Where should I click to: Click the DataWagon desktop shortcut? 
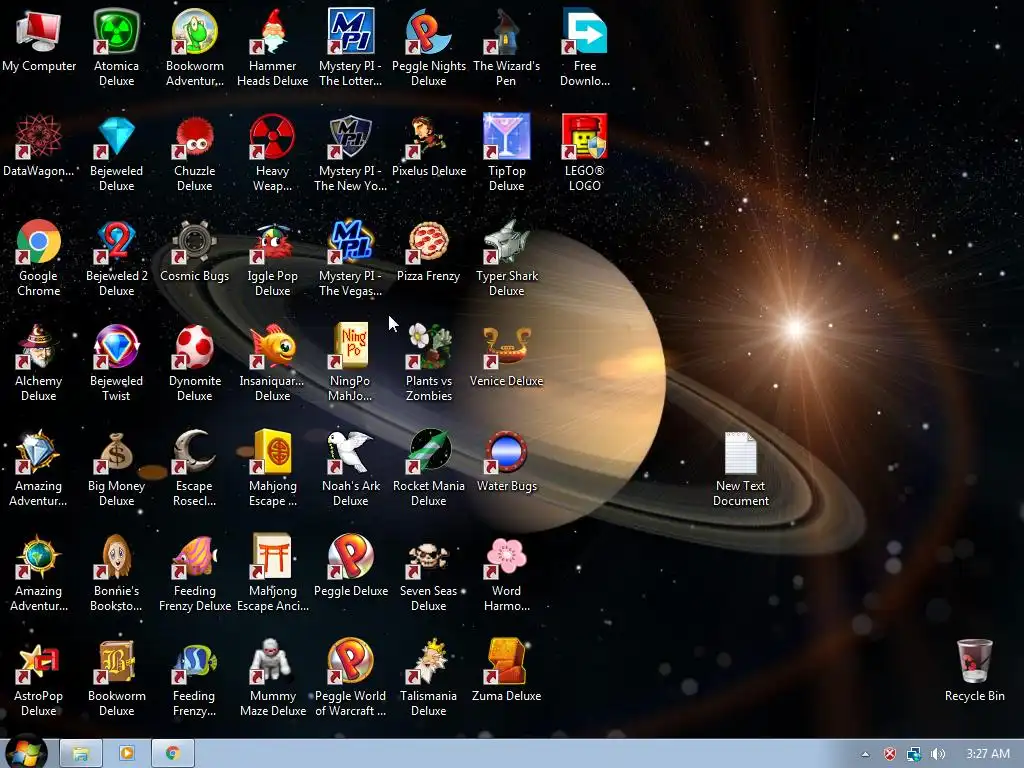click(39, 137)
